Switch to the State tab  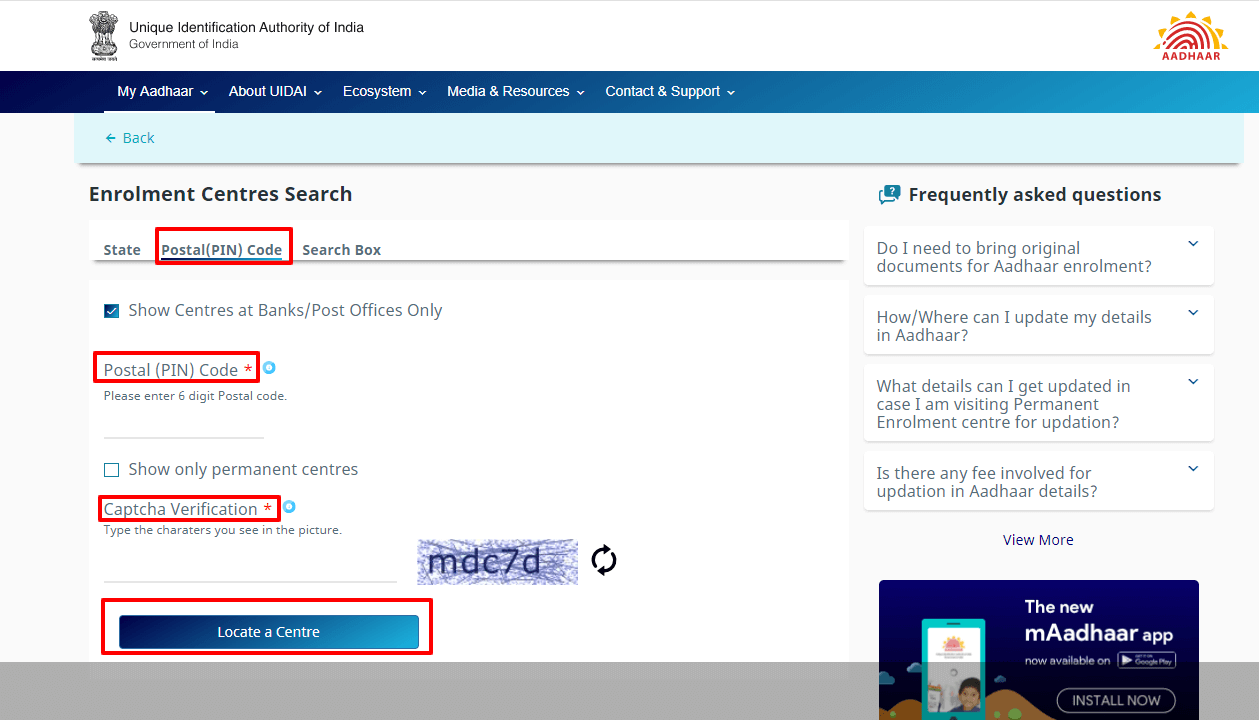[x=122, y=250]
